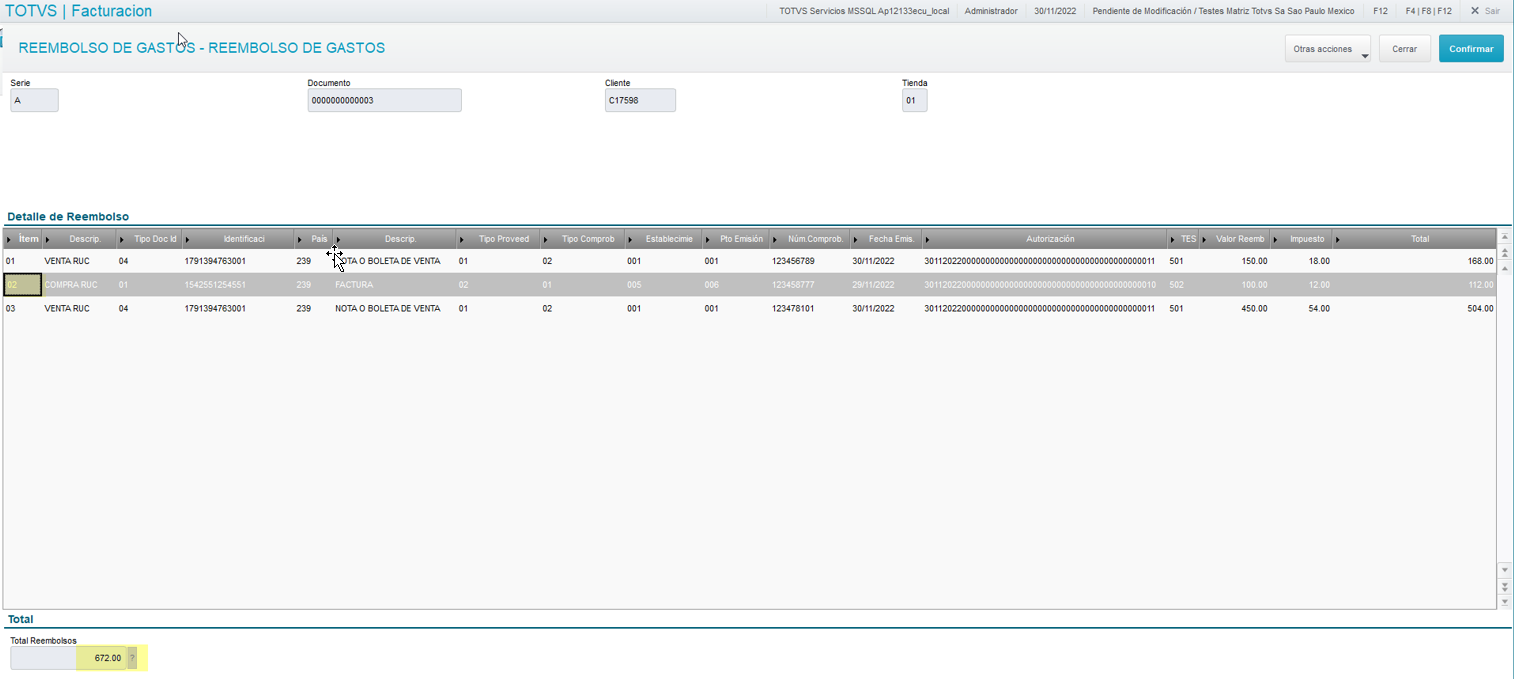The height and width of the screenshot is (679, 1514).
Task: Click the Identificaci column header arrow
Action: coord(188,239)
